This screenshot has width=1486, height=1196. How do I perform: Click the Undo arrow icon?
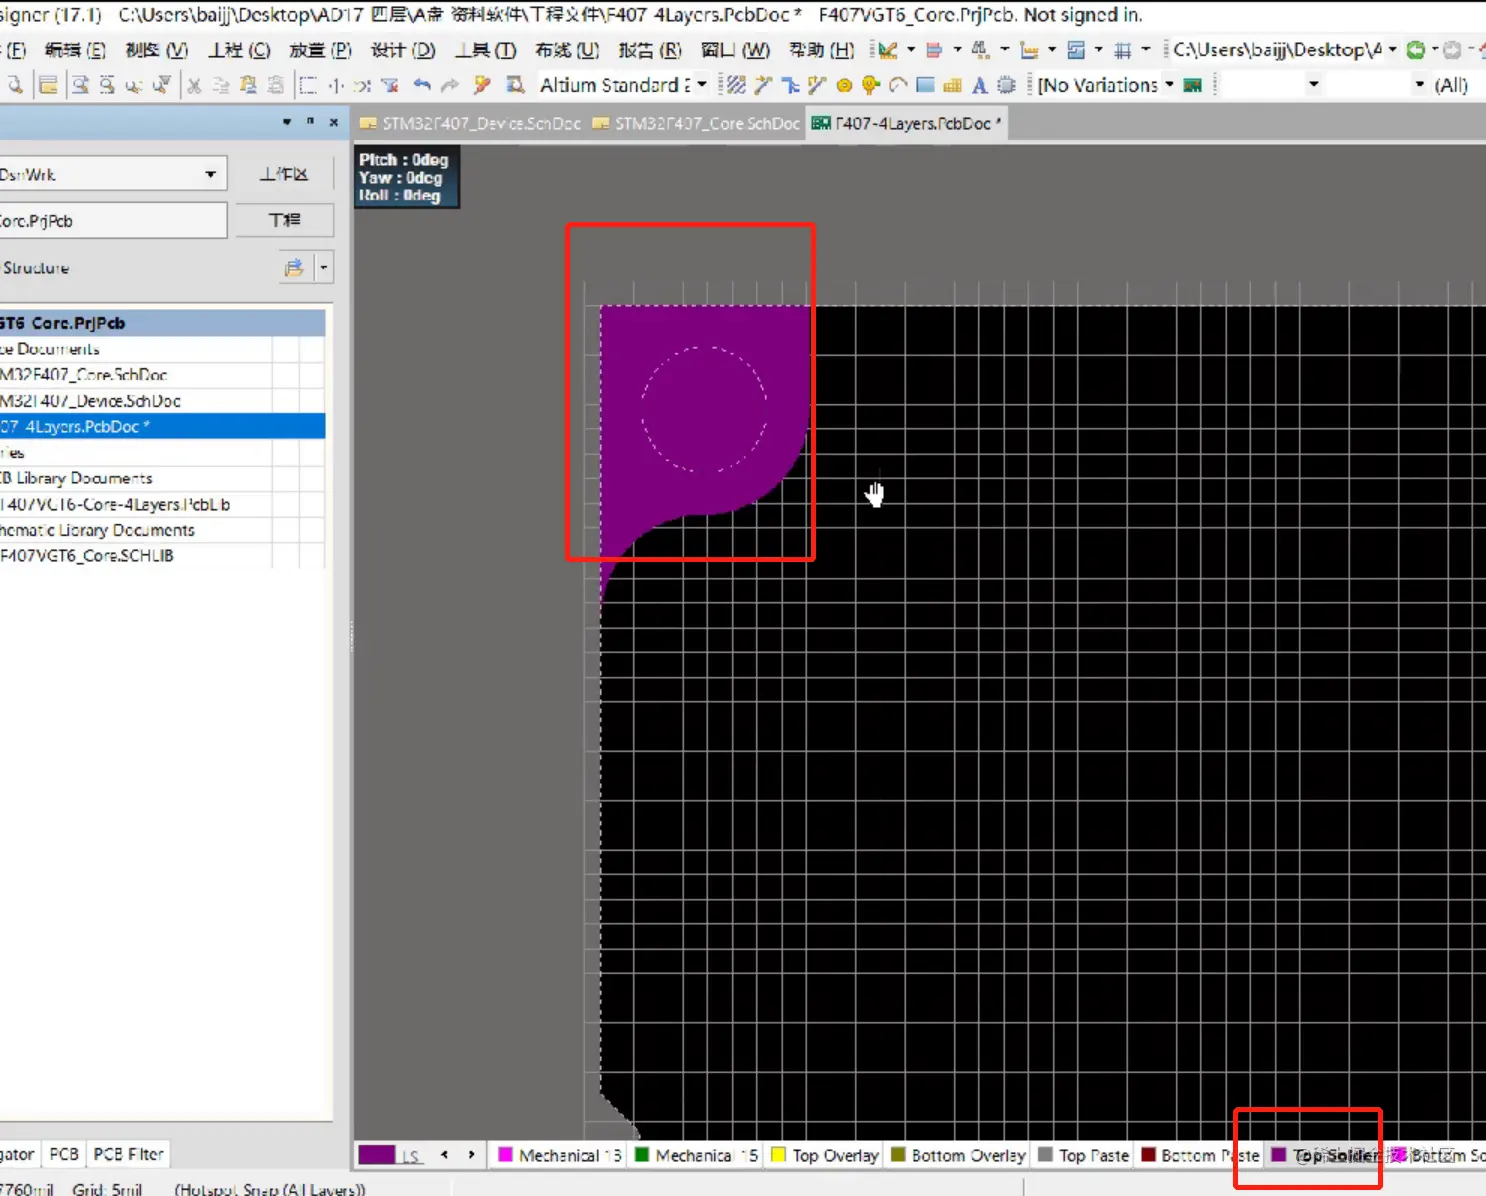[422, 86]
